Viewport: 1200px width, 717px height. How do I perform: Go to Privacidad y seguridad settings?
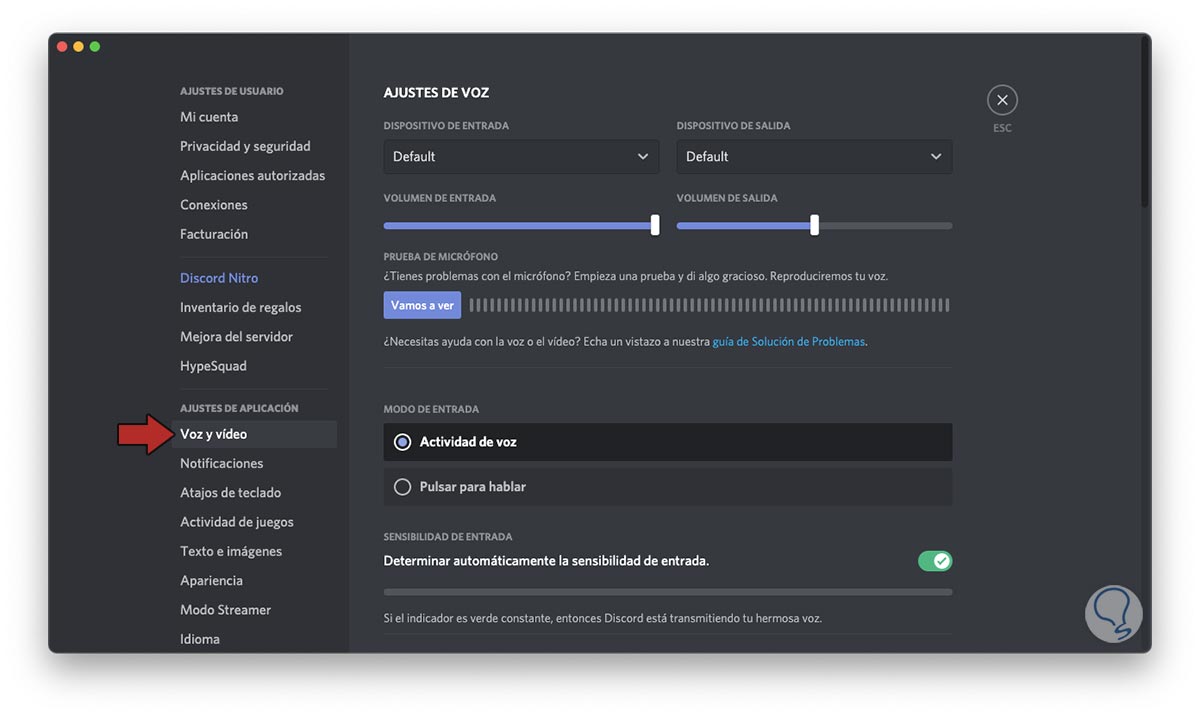(245, 146)
